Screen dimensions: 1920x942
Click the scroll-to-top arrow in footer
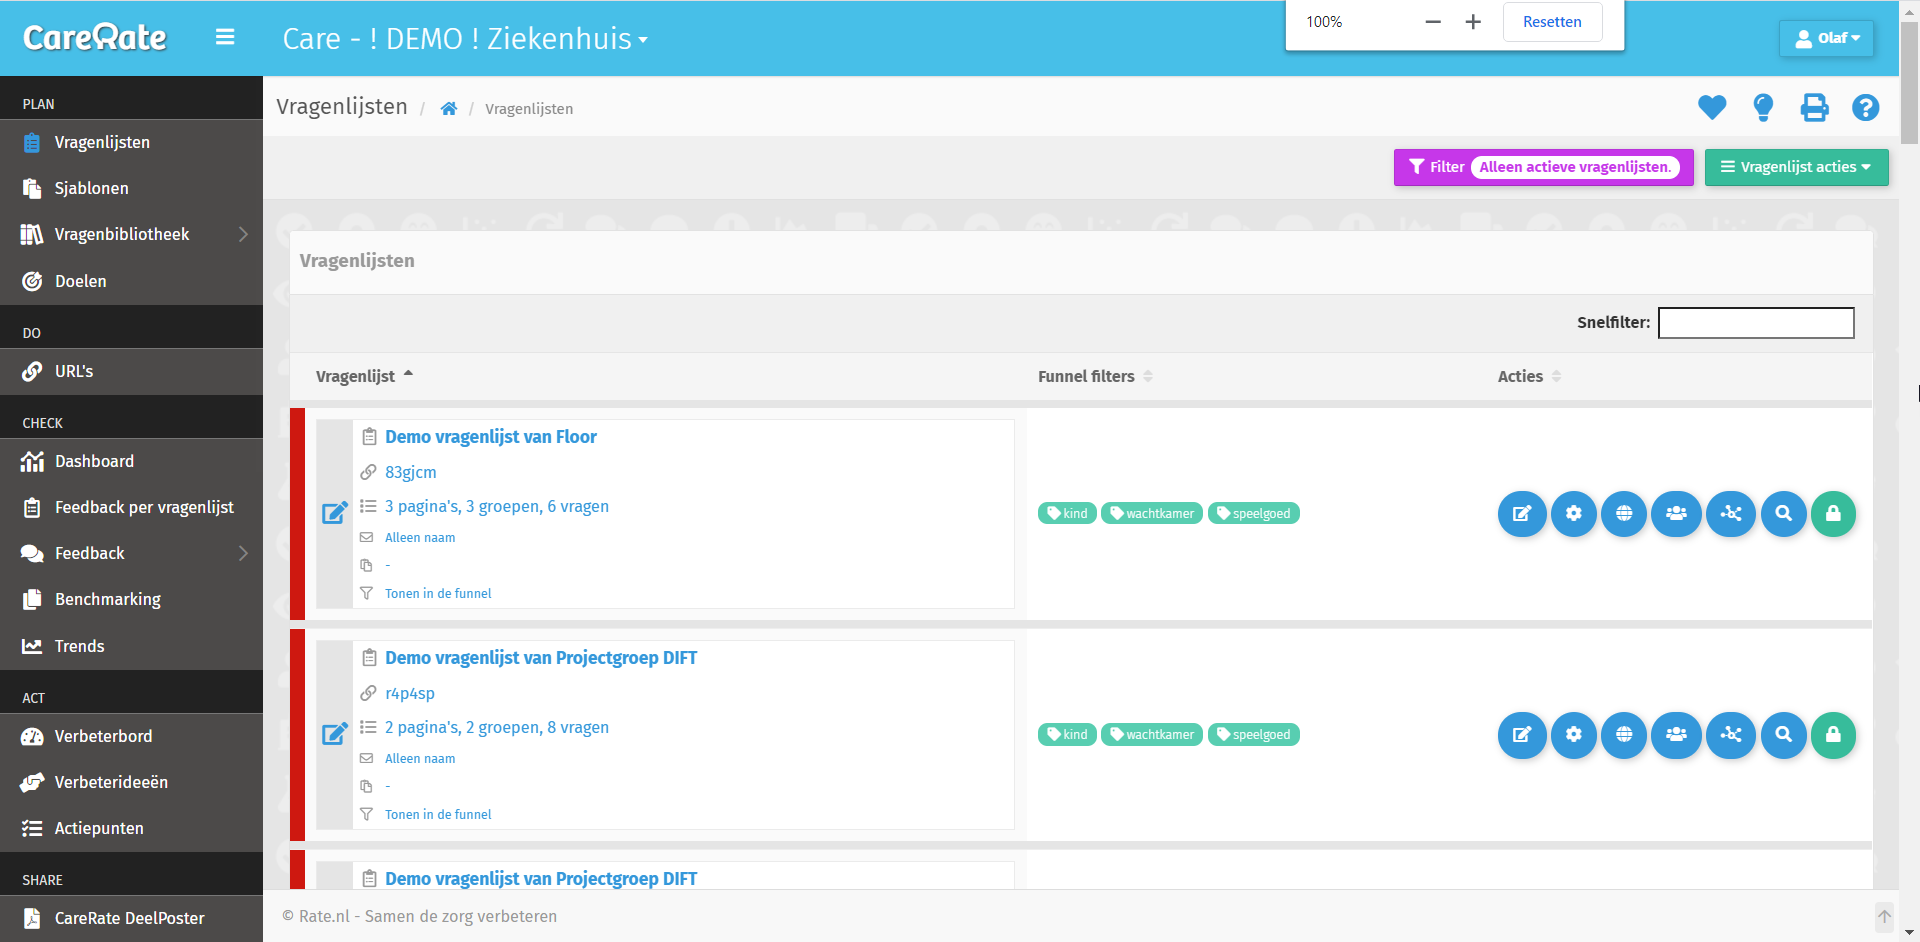(1884, 917)
